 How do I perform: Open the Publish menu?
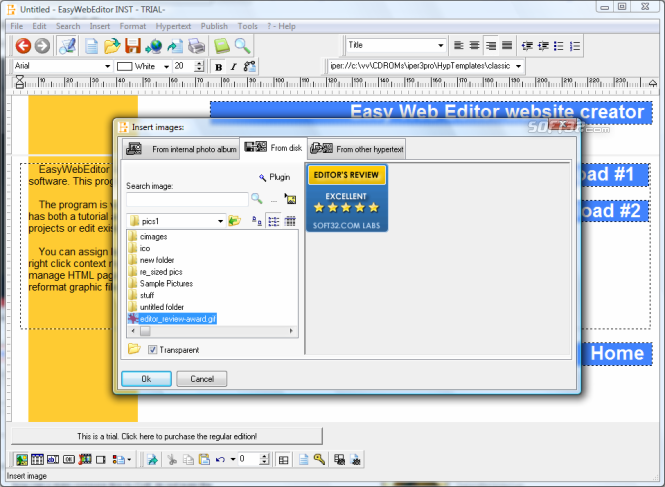click(x=214, y=26)
